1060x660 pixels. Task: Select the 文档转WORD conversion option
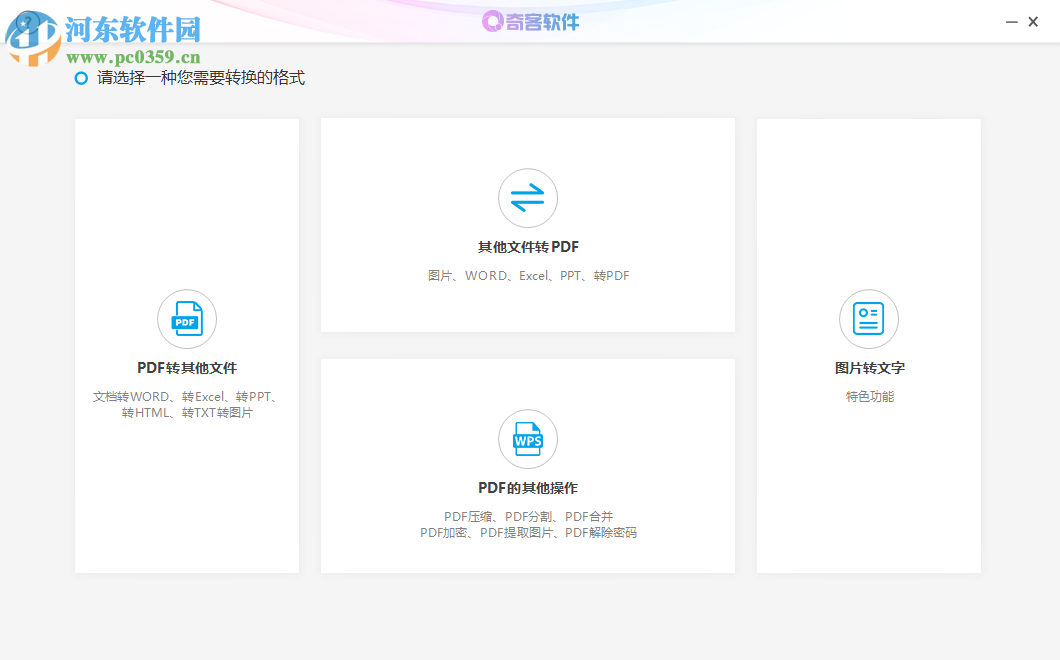pos(127,396)
